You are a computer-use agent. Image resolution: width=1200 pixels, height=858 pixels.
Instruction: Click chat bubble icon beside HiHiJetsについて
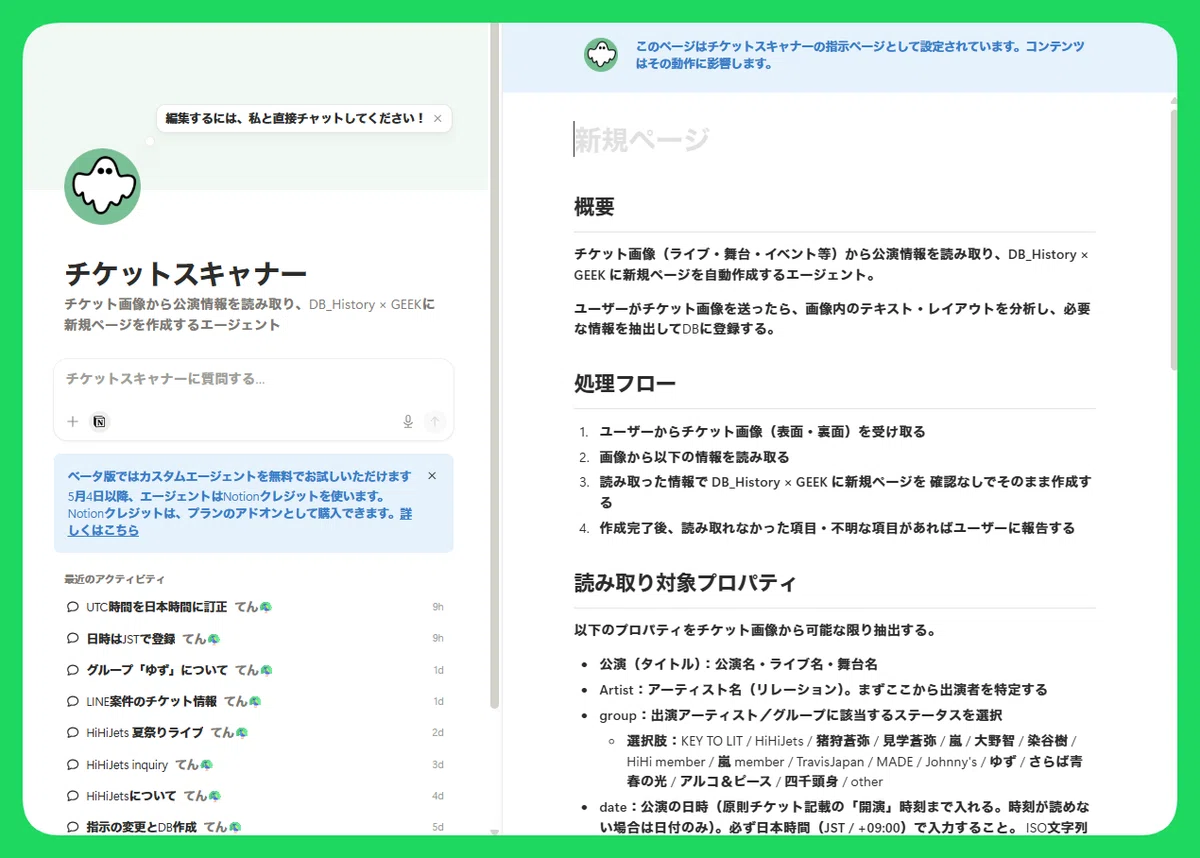72,796
